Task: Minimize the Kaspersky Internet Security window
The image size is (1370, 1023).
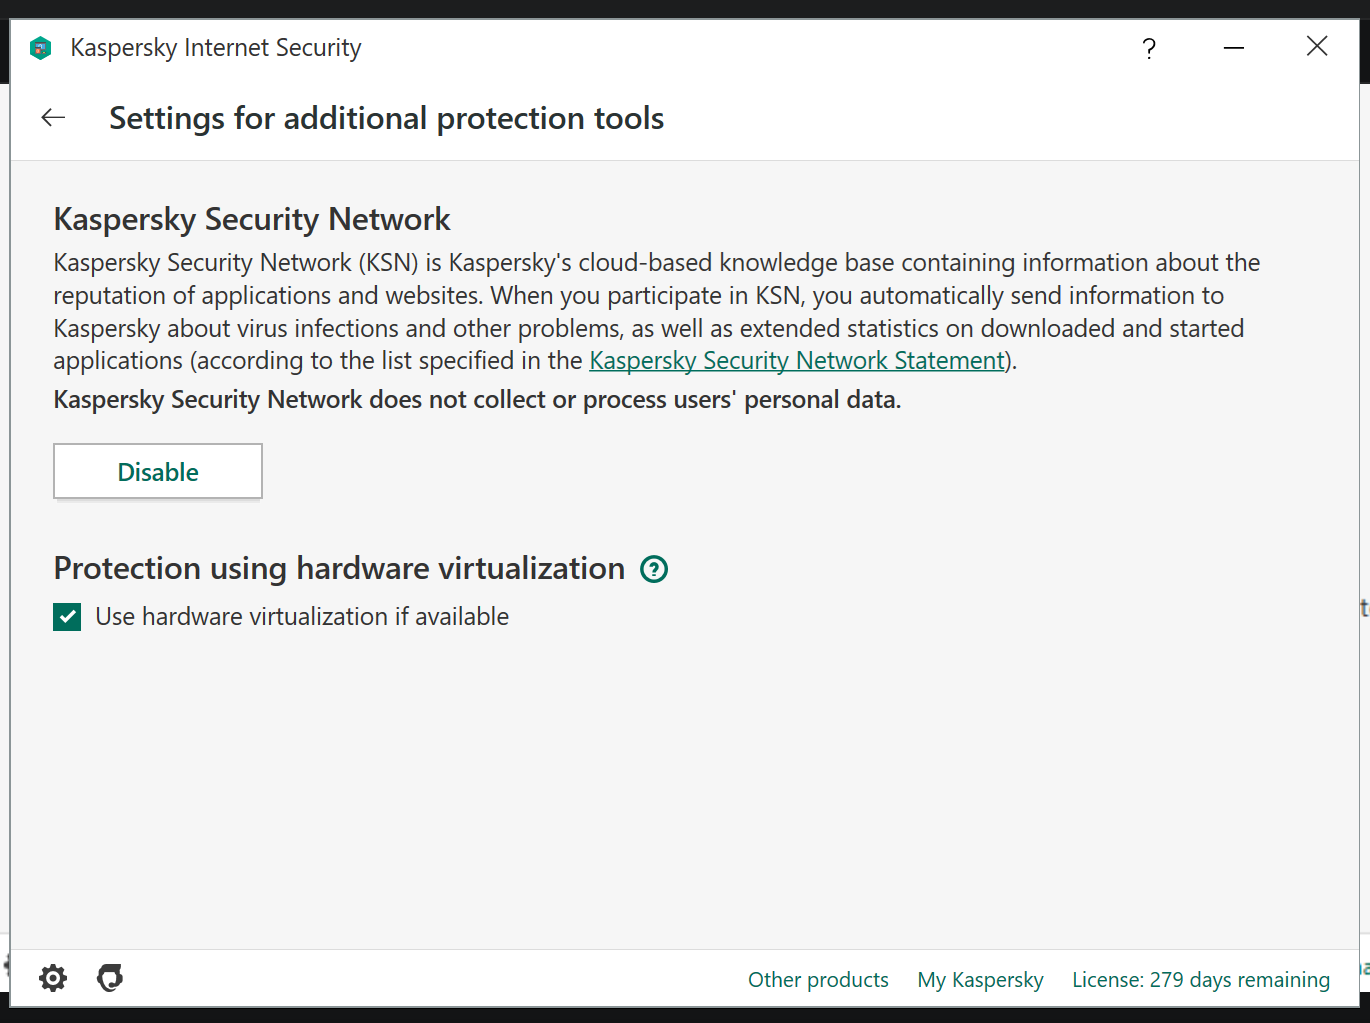Action: (x=1234, y=48)
